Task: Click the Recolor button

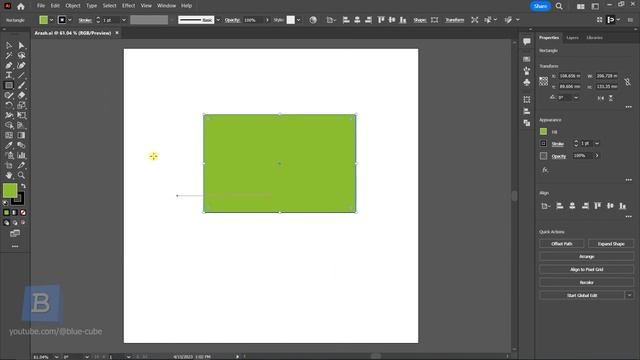Action: (x=587, y=282)
